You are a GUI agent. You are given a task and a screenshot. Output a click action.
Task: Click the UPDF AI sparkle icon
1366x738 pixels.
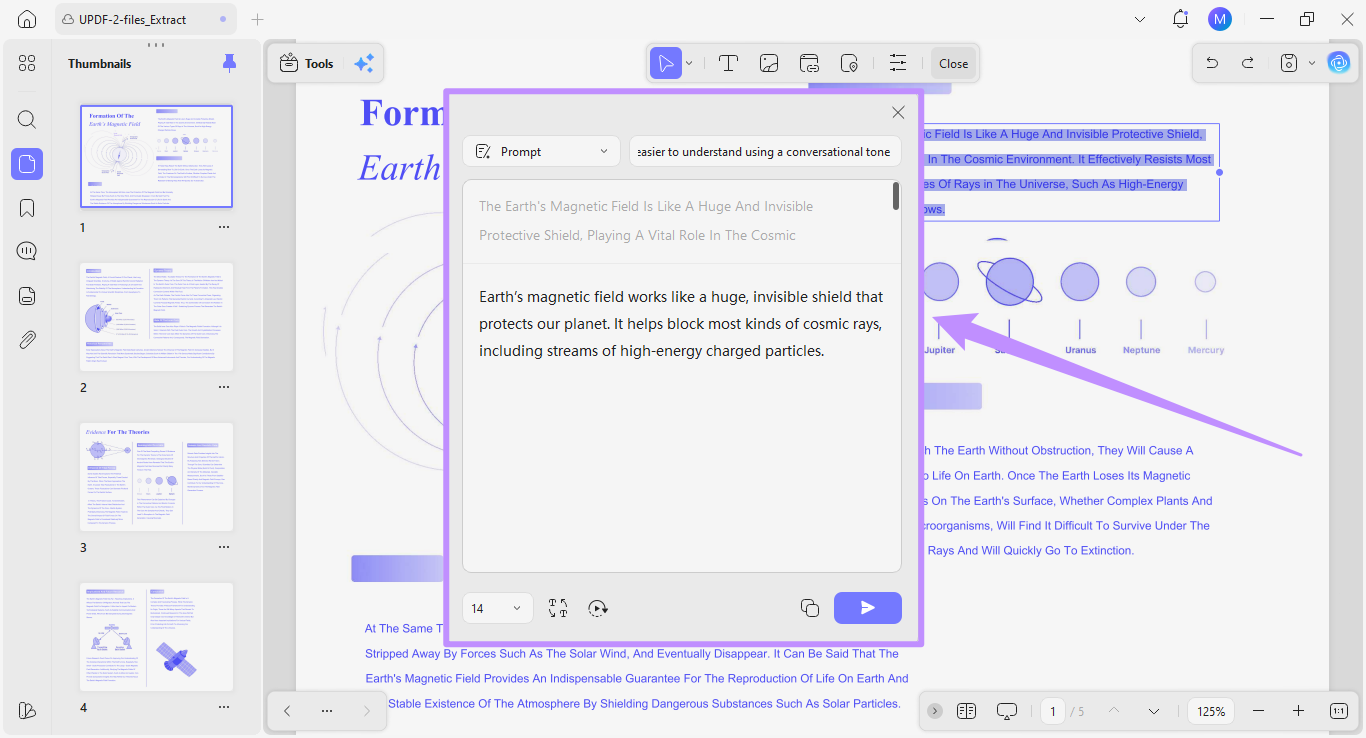[x=364, y=64]
